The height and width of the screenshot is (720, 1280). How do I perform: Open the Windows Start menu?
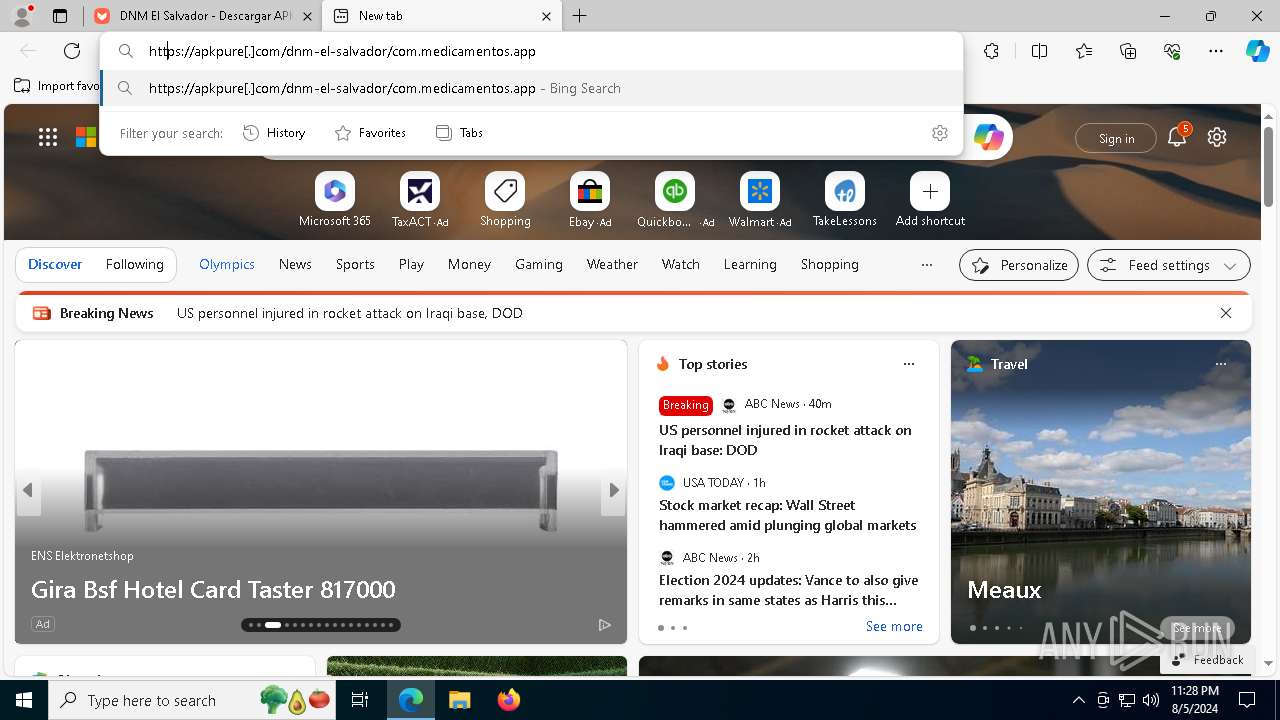pos(24,700)
